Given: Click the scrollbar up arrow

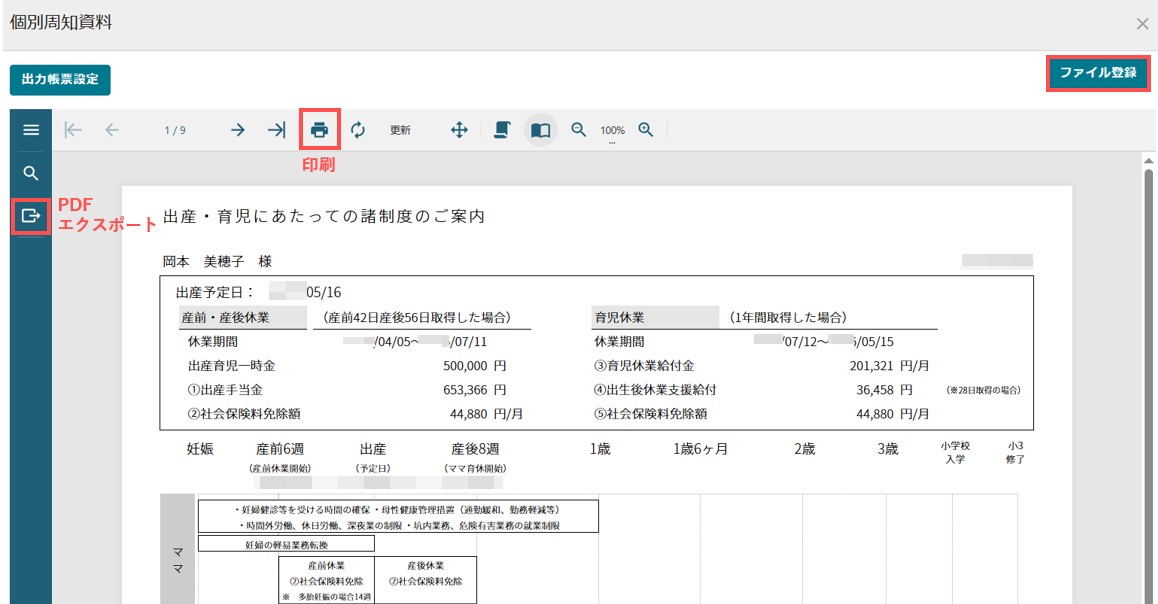Looking at the screenshot, I should pyautogui.click(x=1148, y=160).
